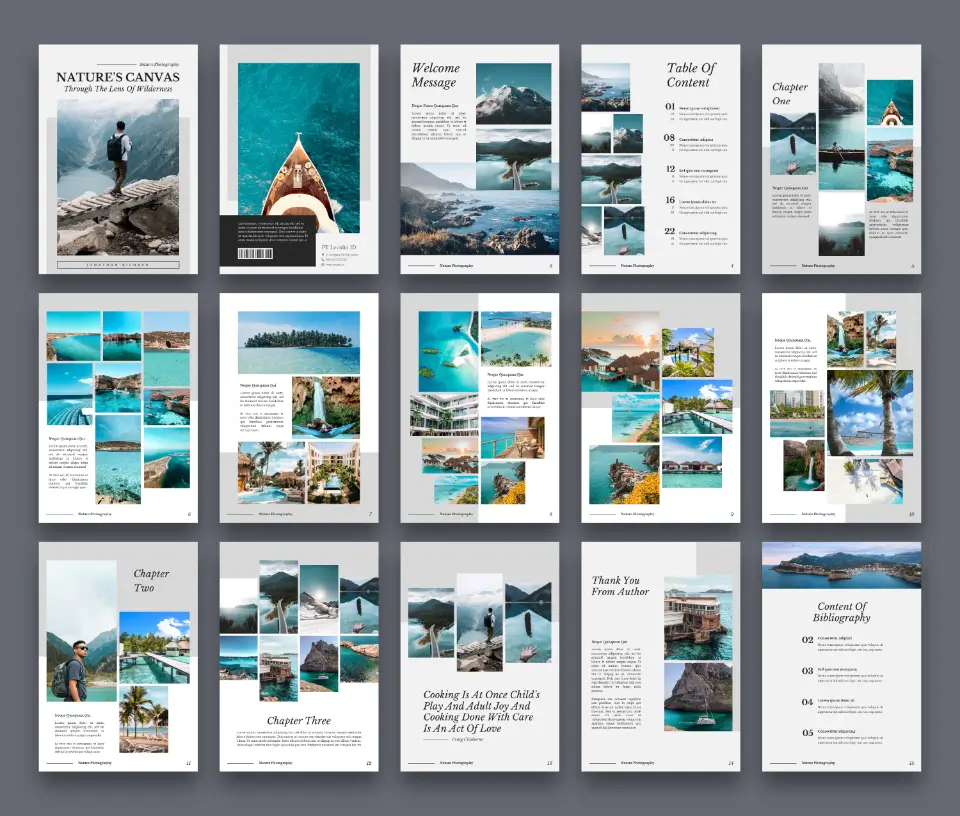
Task: Select bibliography entry 02
Action: pos(842,642)
